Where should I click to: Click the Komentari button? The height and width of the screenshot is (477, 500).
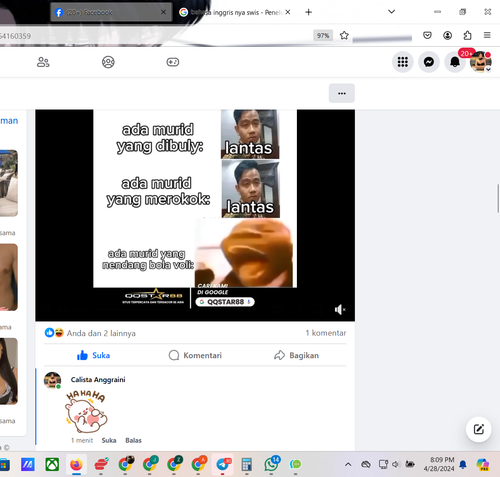[x=195, y=355]
